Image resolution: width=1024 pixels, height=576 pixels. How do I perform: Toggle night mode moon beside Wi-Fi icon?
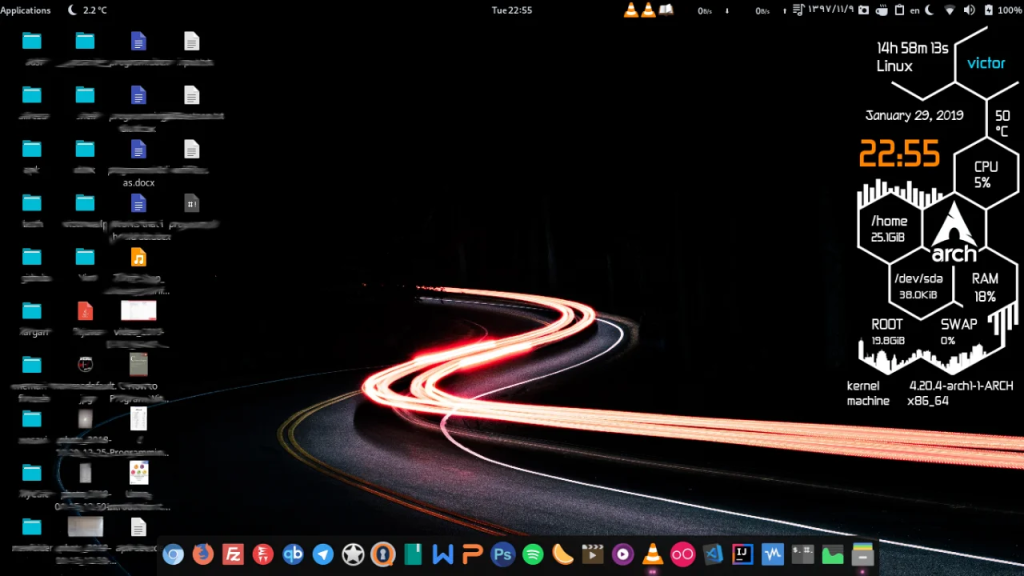coord(930,10)
